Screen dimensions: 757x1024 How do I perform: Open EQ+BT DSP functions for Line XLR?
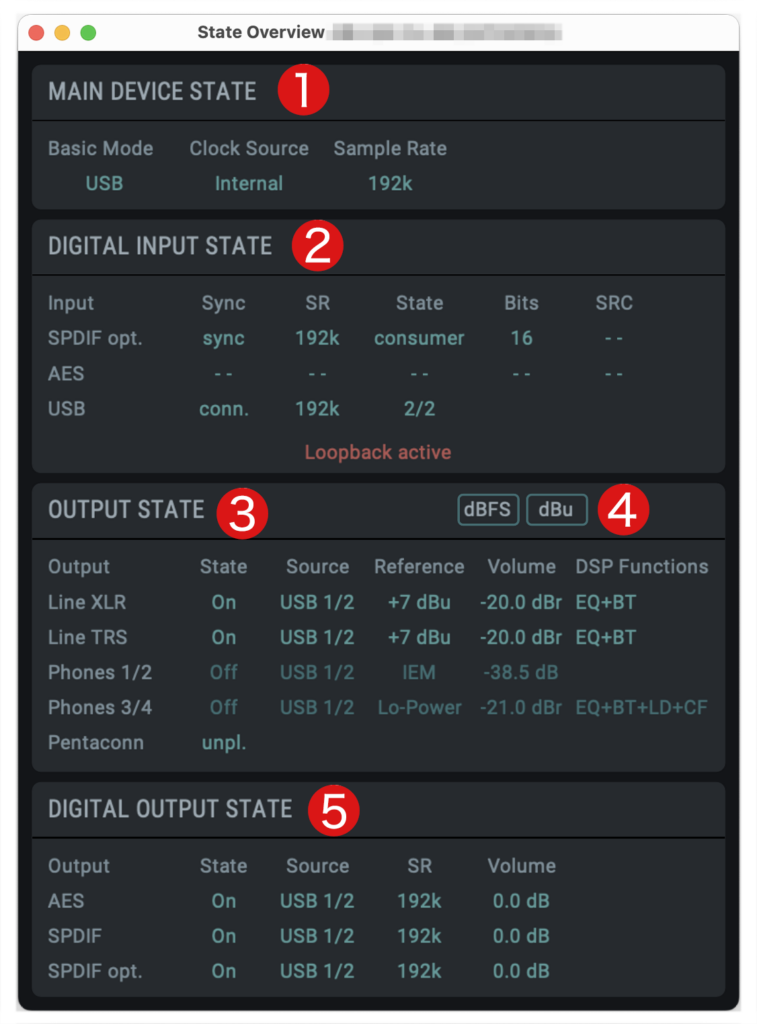tap(613, 602)
